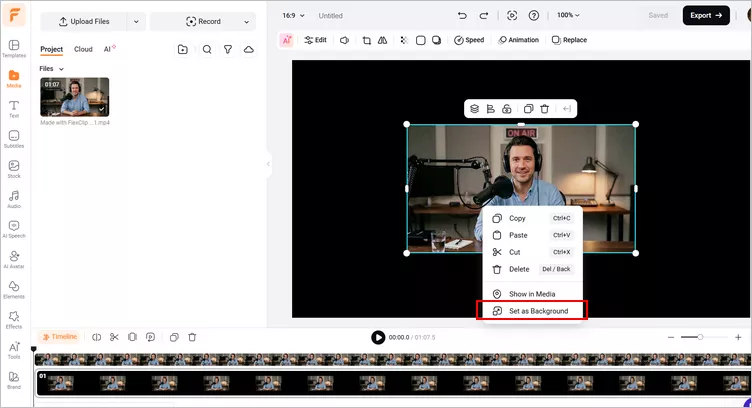Click the search icon in media panel

(207, 49)
